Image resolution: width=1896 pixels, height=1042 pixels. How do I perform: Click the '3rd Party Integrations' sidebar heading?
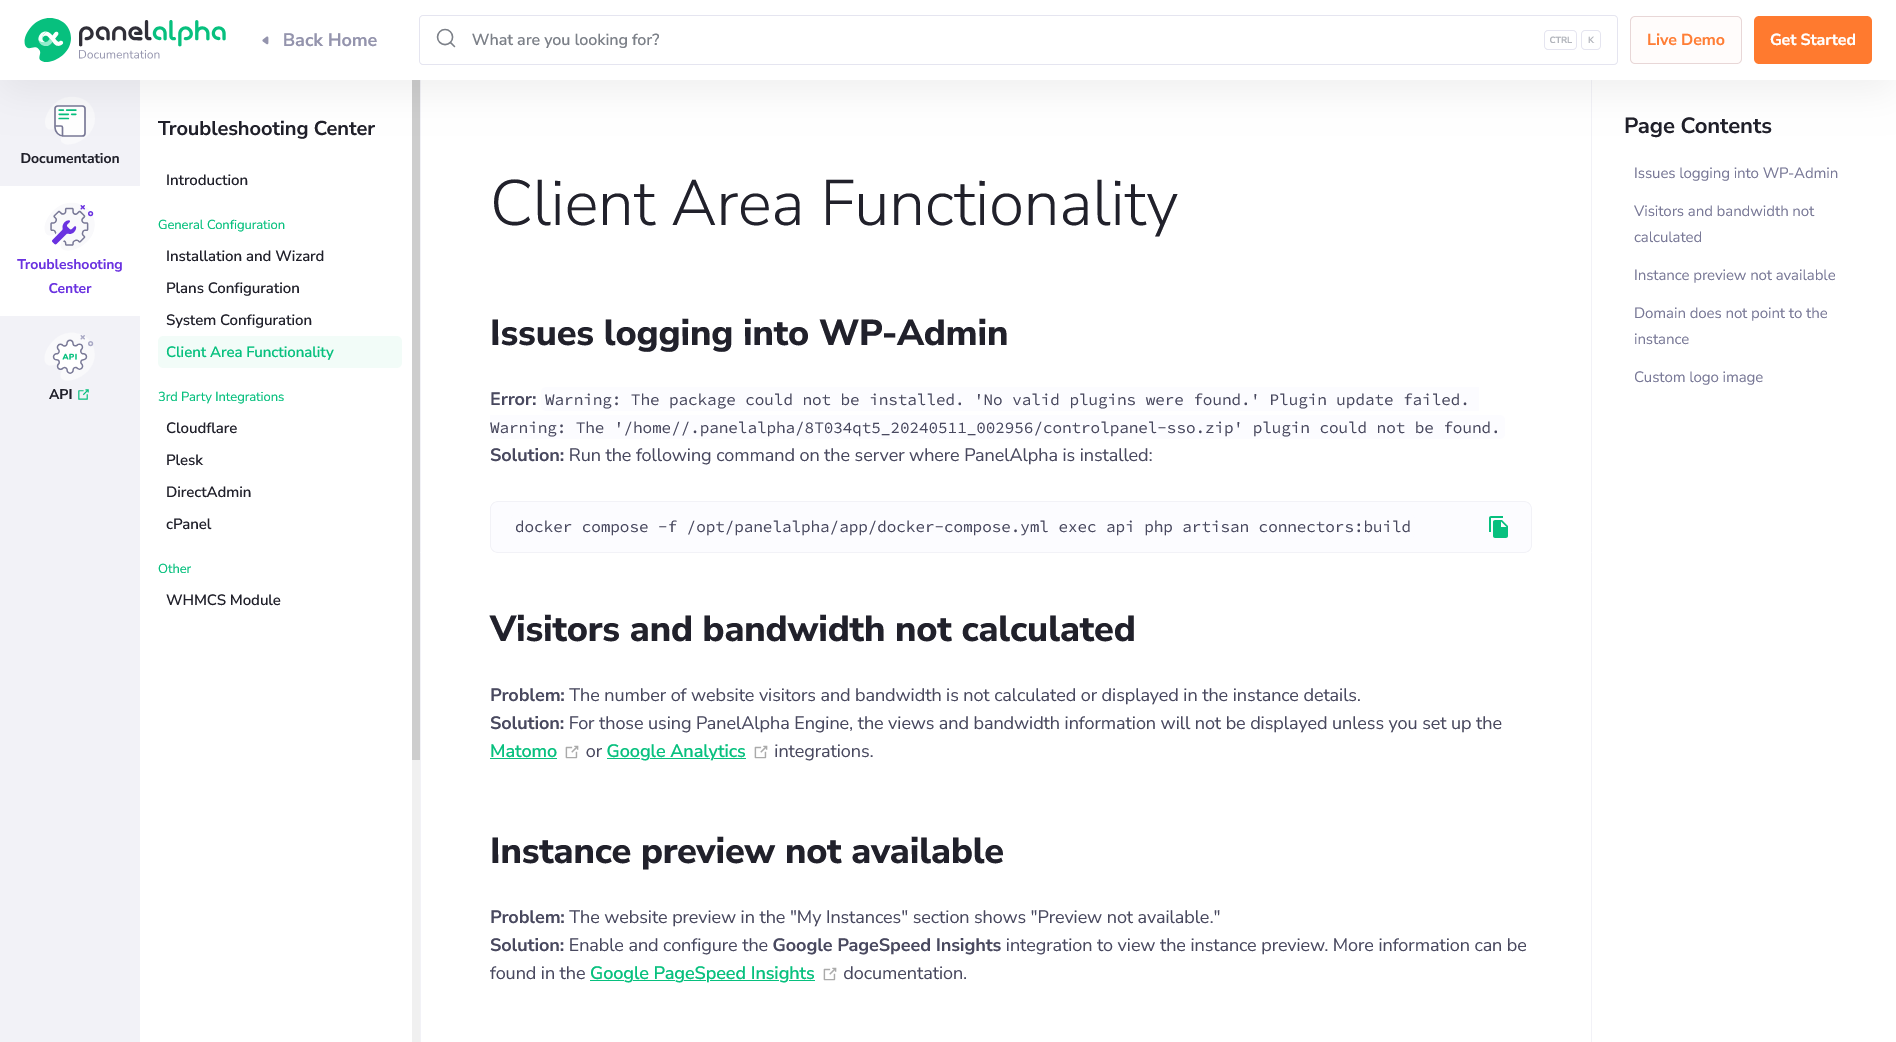(x=221, y=397)
